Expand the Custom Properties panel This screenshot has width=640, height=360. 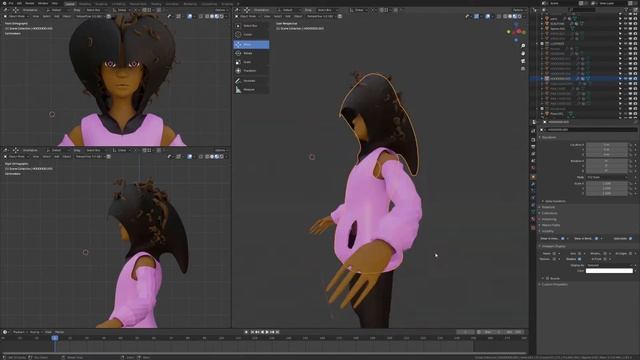pyautogui.click(x=553, y=284)
